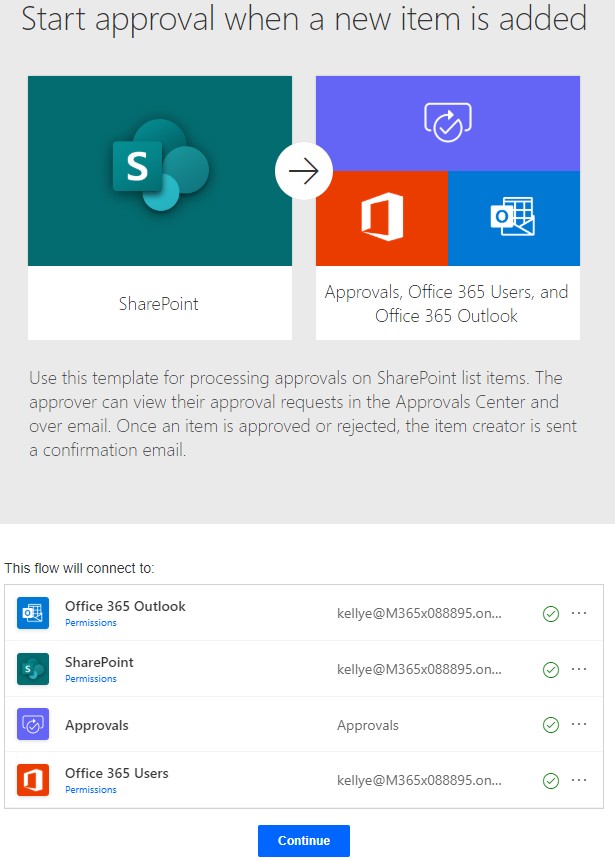Open Permissions link under SharePoint

tap(91, 679)
